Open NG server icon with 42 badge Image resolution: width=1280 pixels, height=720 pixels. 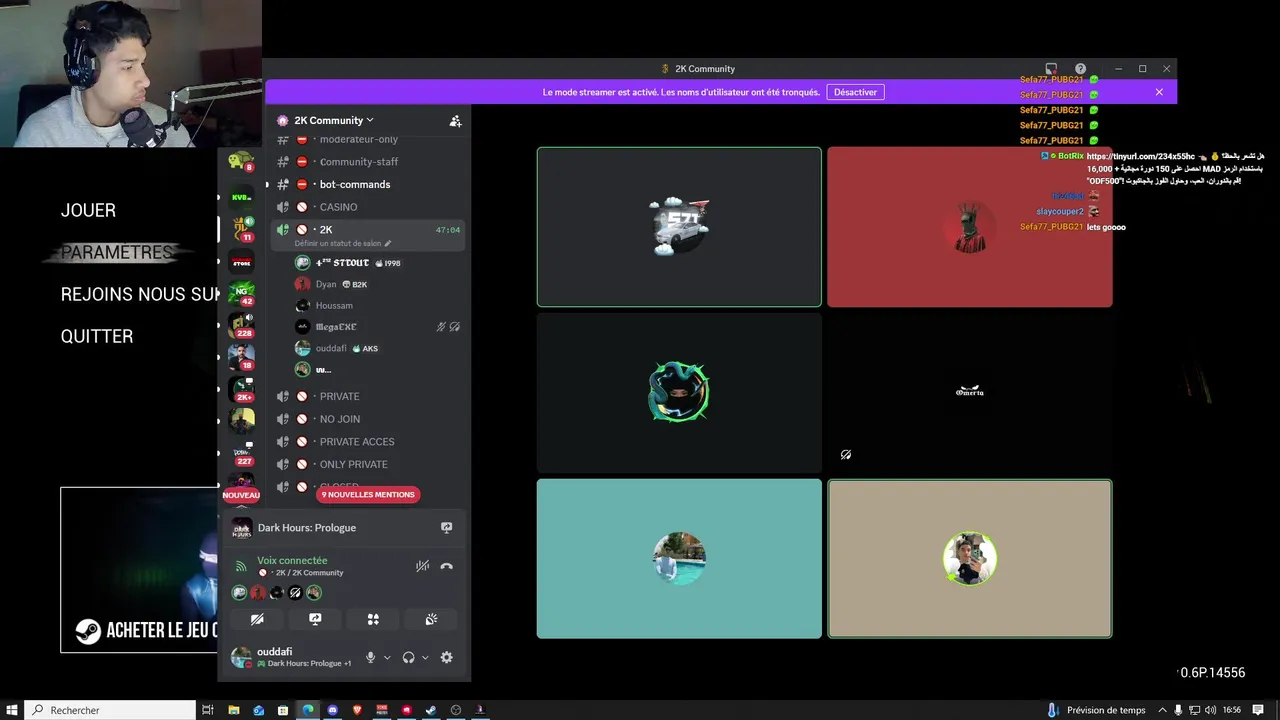coord(241,293)
